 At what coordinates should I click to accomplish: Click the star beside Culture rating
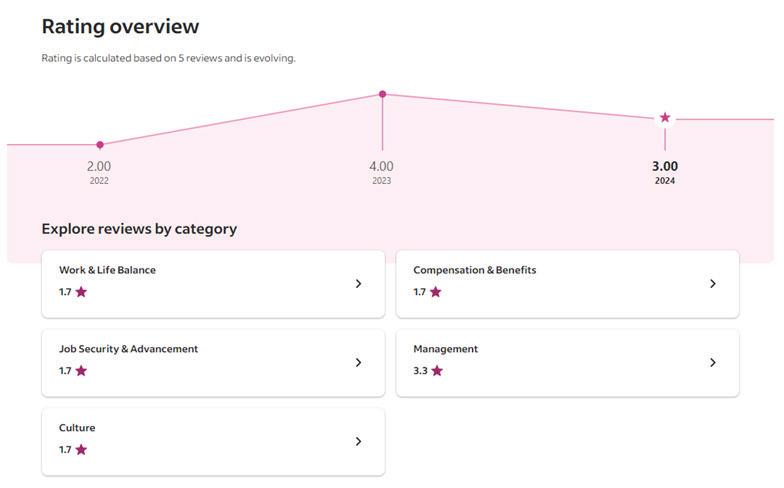(81, 450)
